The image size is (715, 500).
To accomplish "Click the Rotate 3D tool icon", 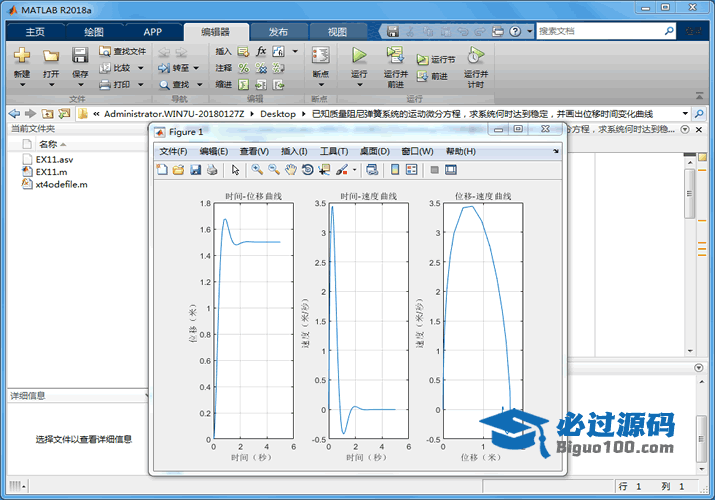I will [x=307, y=170].
